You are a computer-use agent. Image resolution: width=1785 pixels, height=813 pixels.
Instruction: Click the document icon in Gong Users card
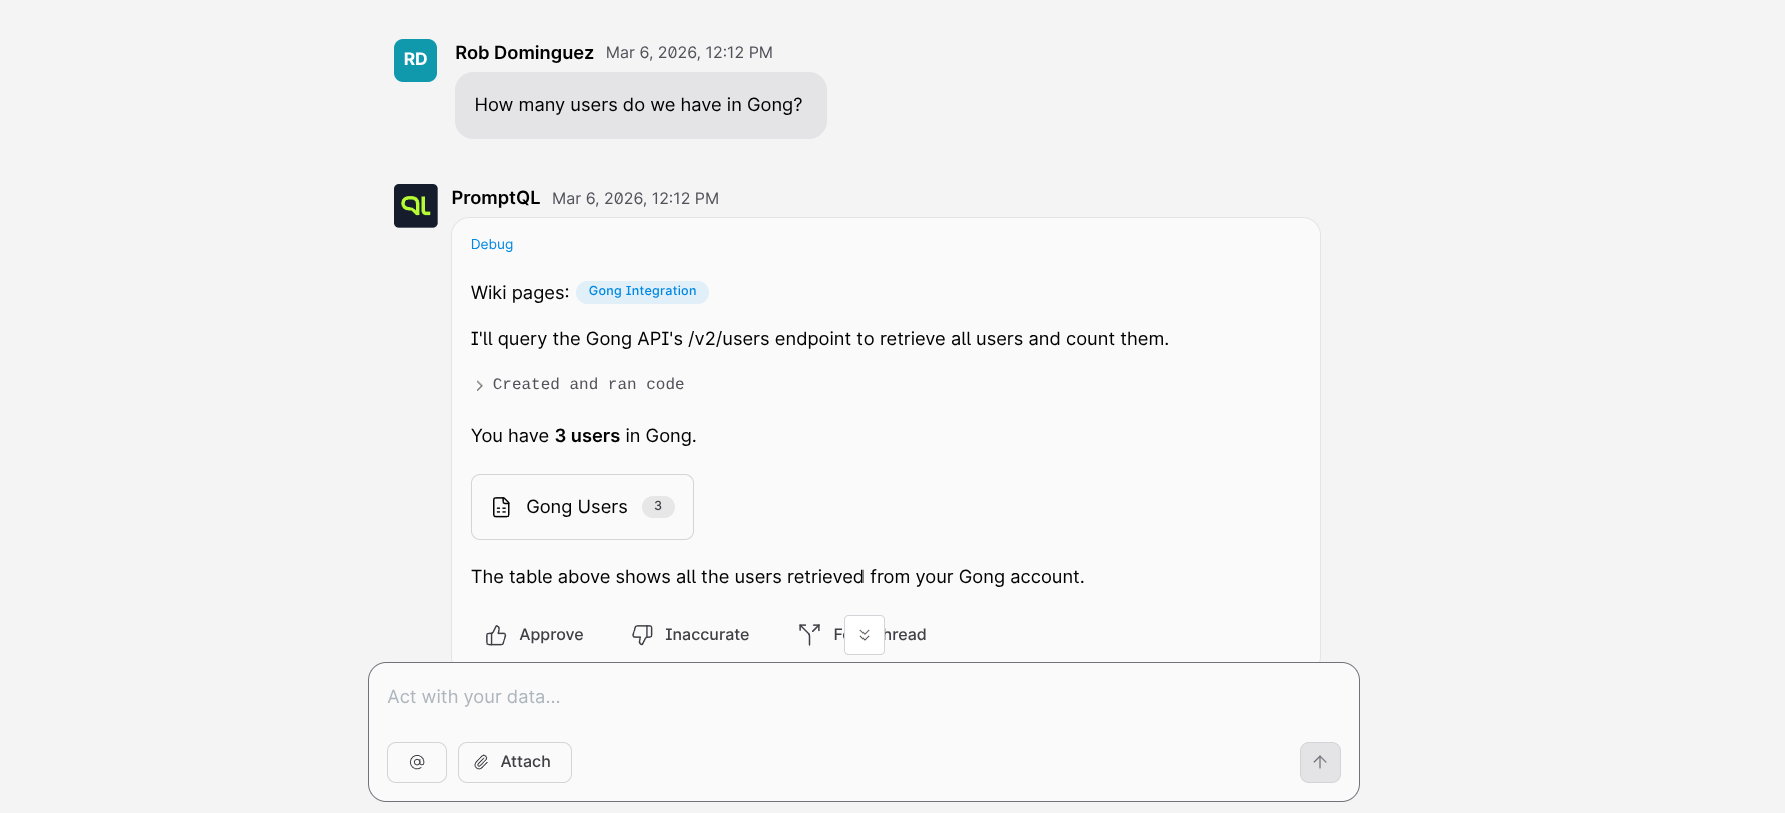point(502,507)
